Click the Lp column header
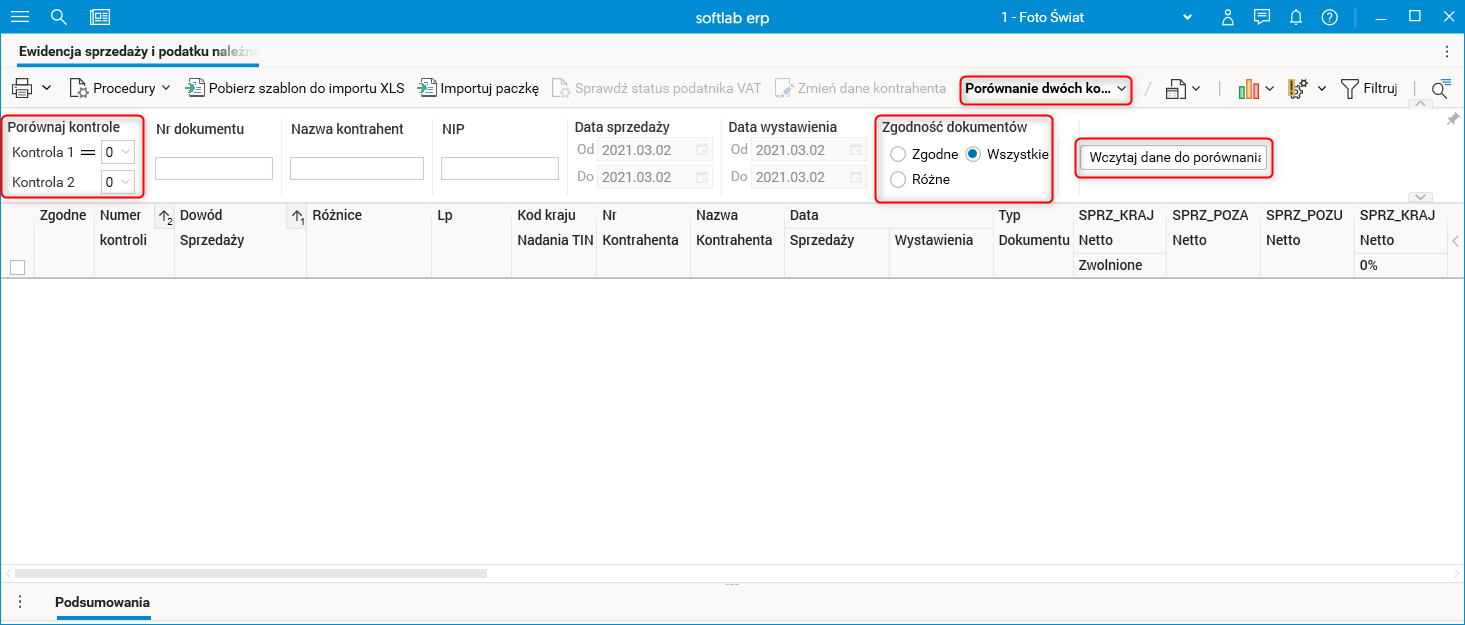The width and height of the screenshot is (1465, 625). pyautogui.click(x=472, y=240)
